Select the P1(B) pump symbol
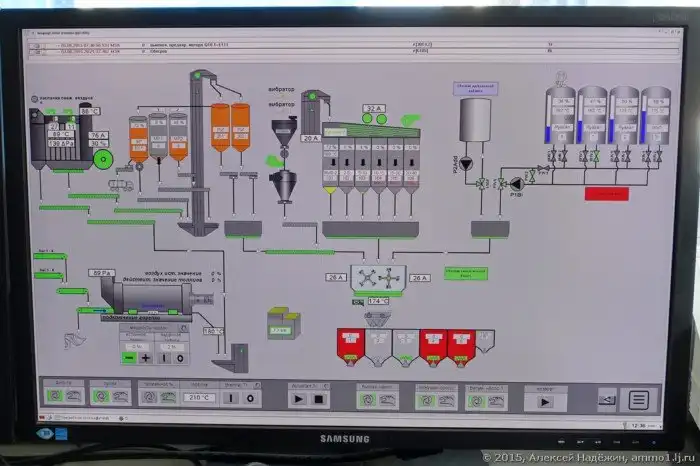The height and width of the screenshot is (466, 700). pyautogui.click(x=516, y=183)
